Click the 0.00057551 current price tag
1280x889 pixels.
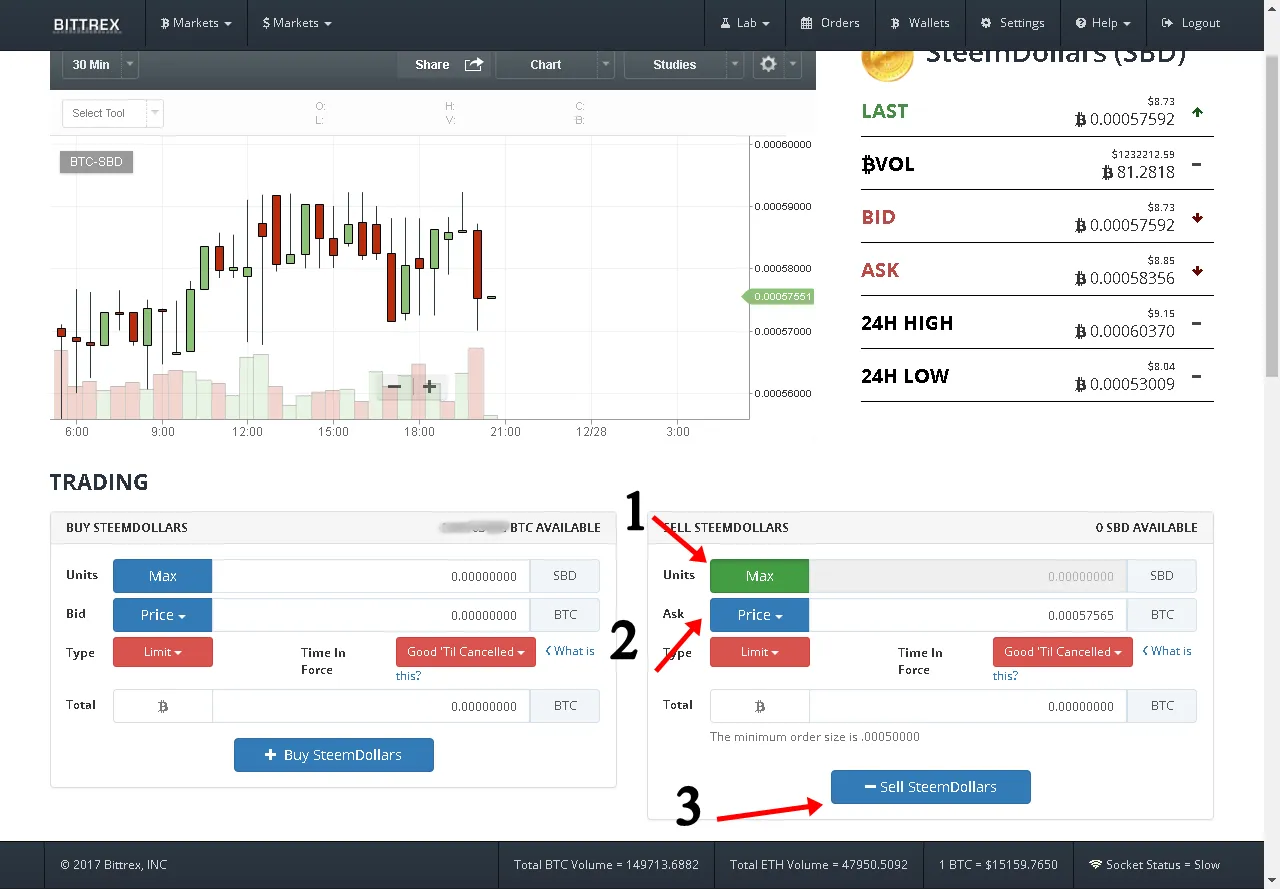(x=778, y=297)
